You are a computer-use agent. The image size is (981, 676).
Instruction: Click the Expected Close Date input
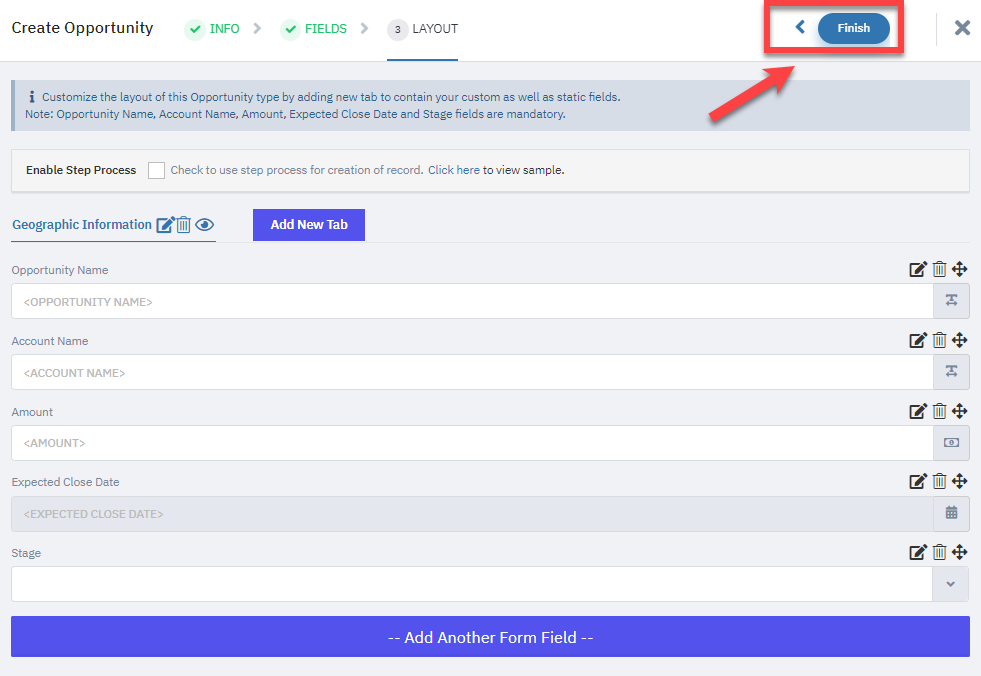click(x=472, y=513)
